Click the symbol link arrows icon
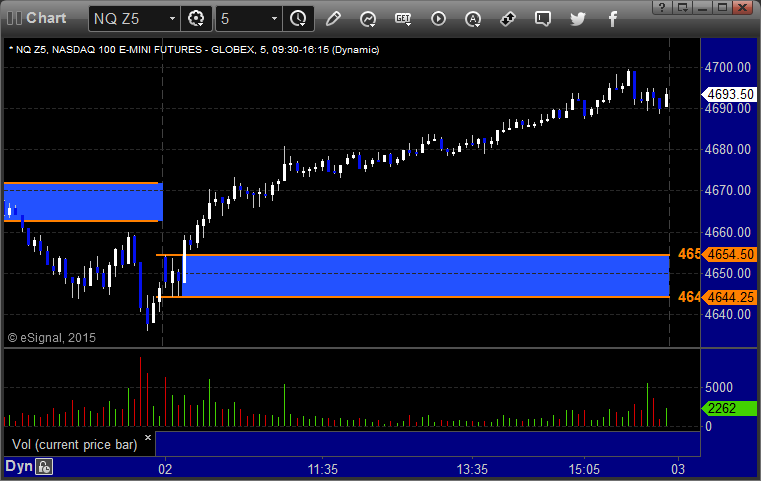761x481 pixels. (508, 19)
